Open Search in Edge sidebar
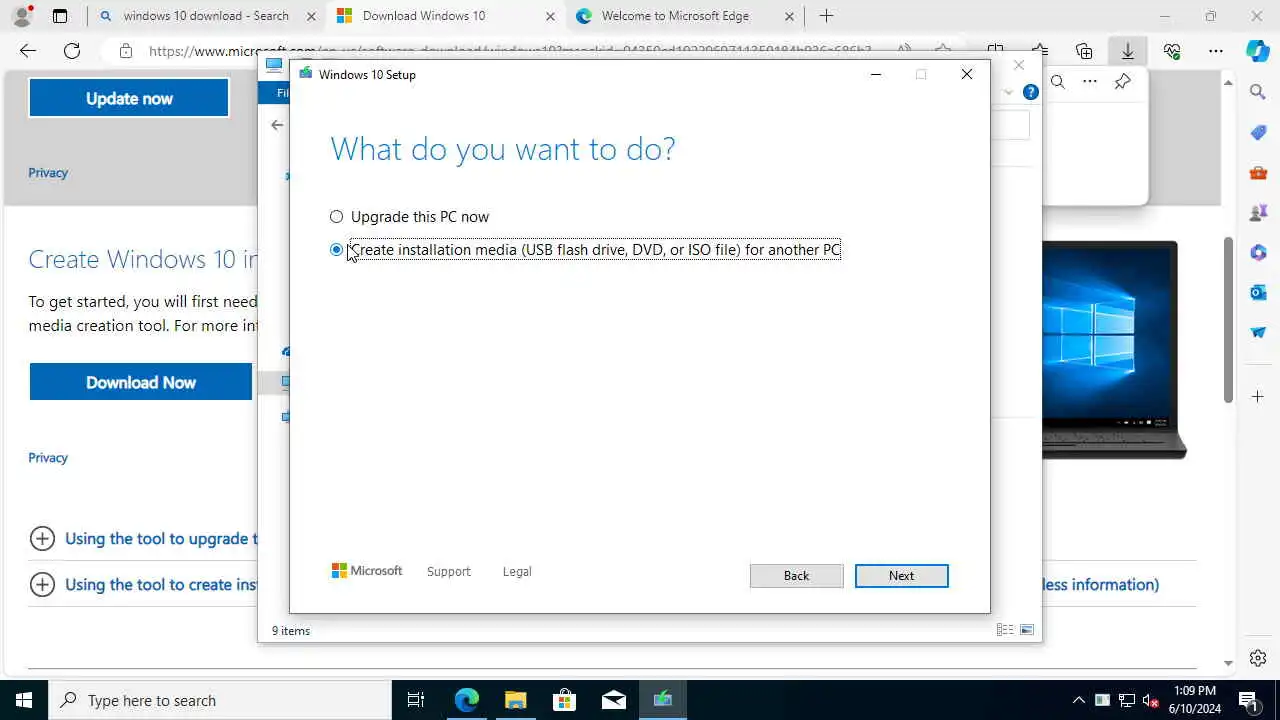 [1258, 93]
